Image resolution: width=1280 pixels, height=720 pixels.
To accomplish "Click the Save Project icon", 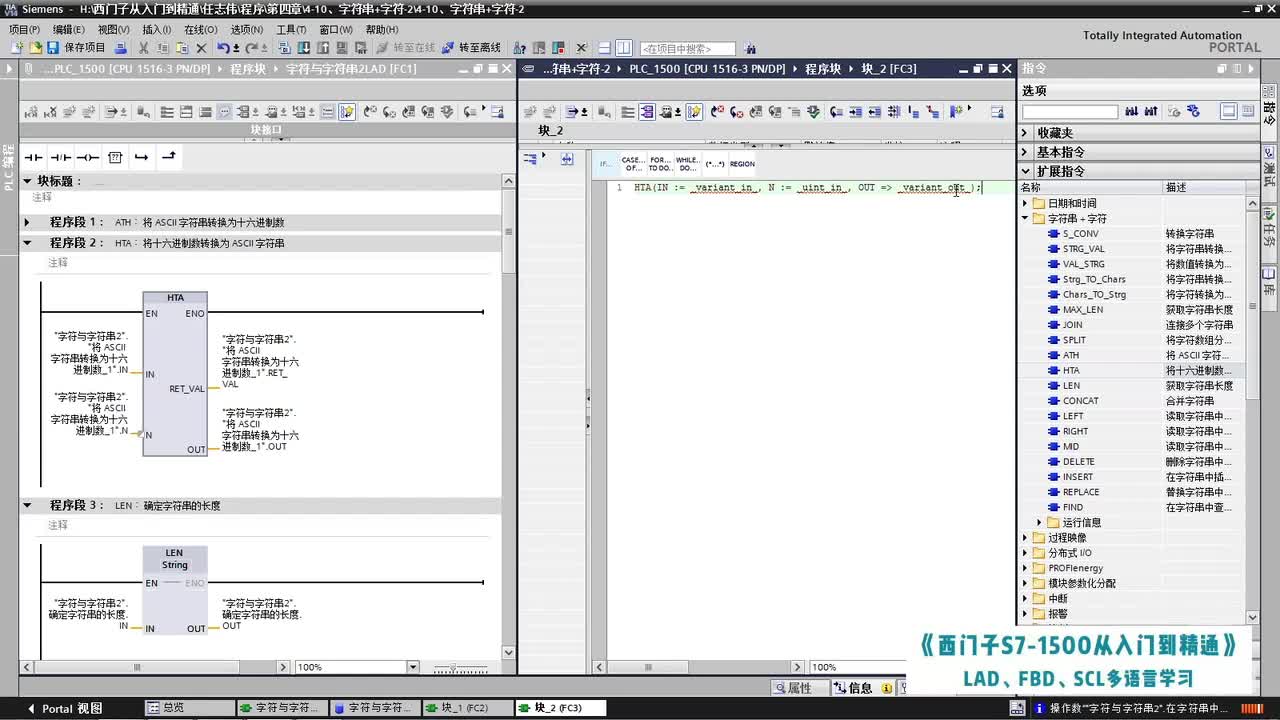I will coord(53,48).
